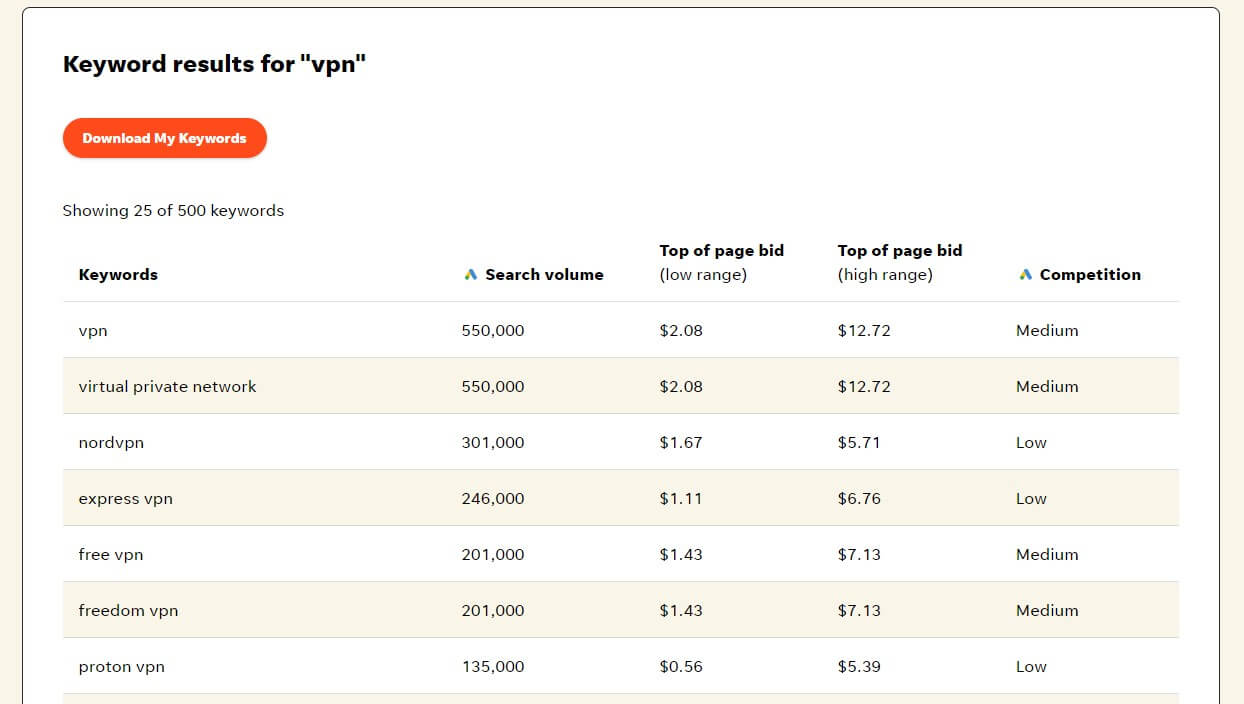The width and height of the screenshot is (1244, 704).
Task: Click the $1.67 low bid for nordvpn
Action: coord(681,443)
